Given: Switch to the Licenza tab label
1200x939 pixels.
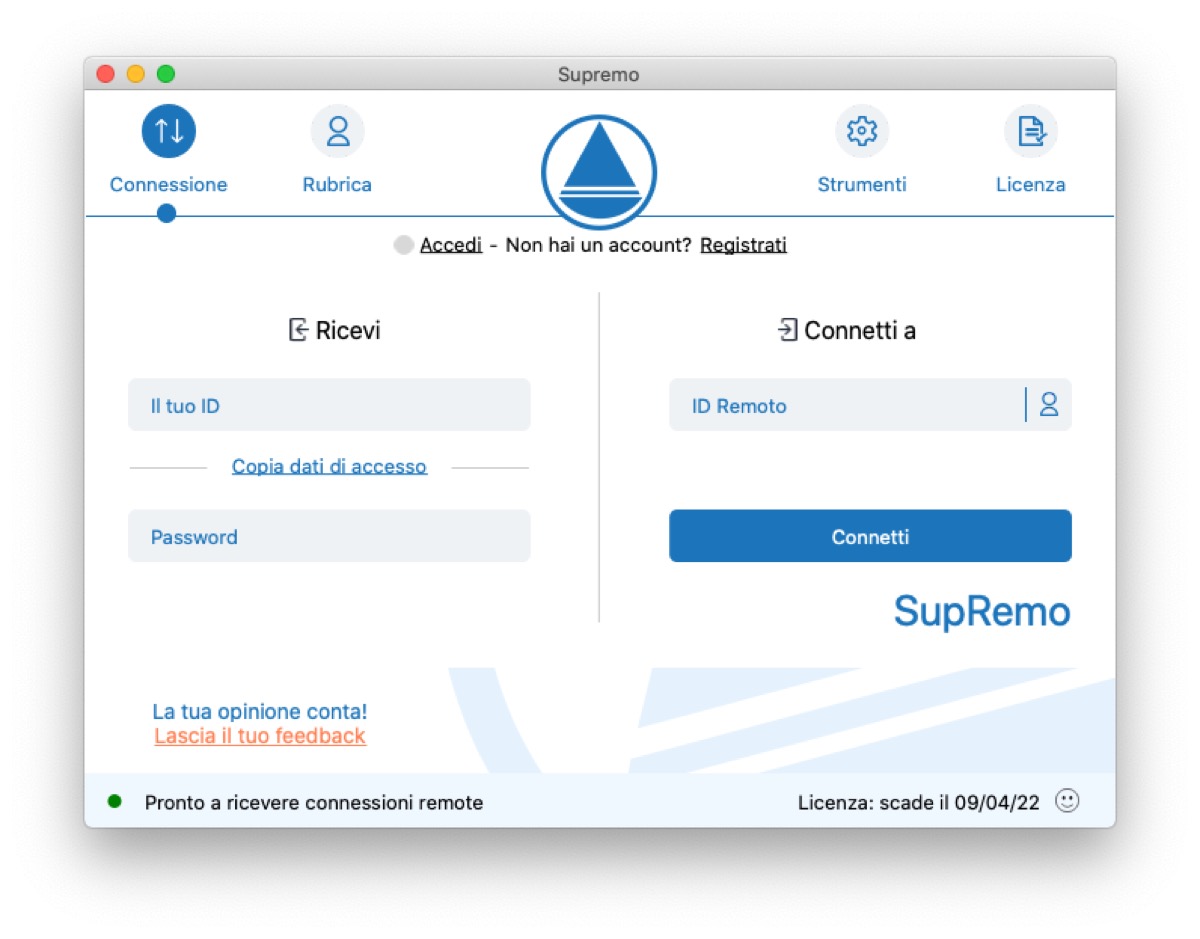Looking at the screenshot, I should pos(1031,185).
